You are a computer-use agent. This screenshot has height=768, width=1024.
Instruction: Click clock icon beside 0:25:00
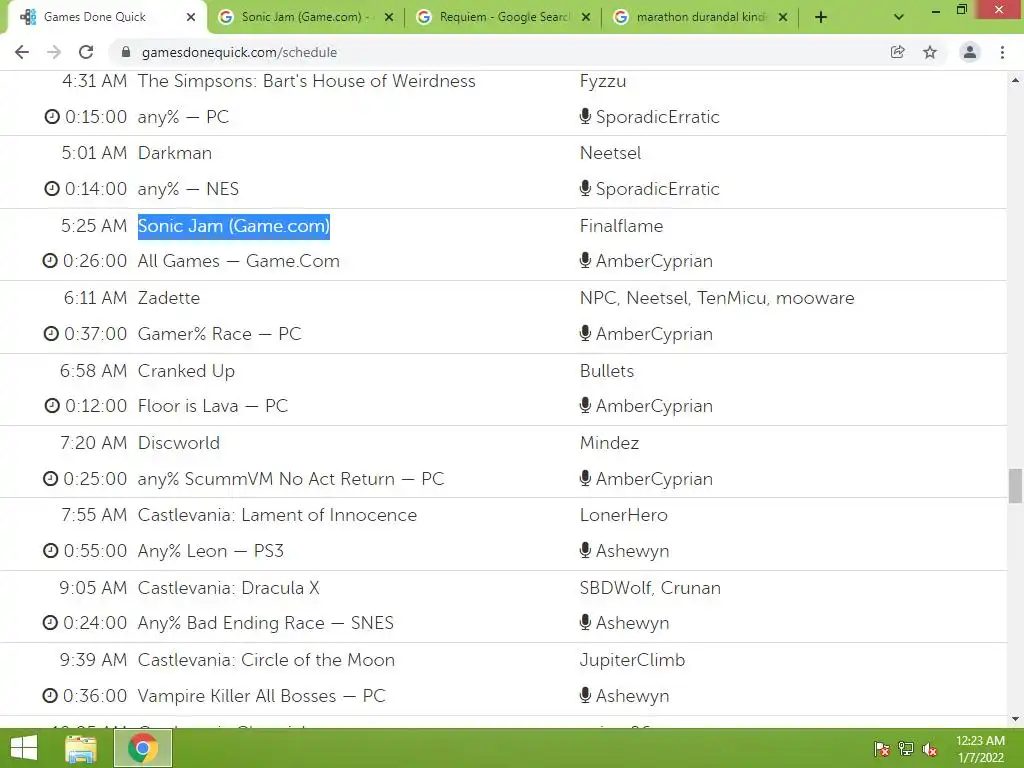pos(50,479)
